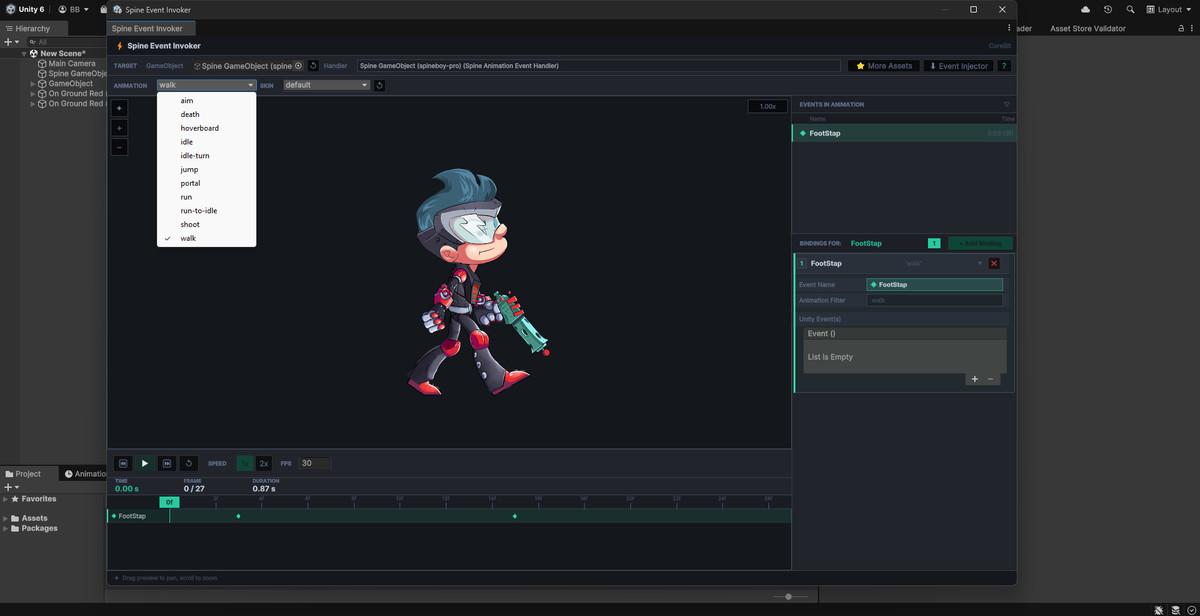
Task: Choose 'idle-turn' from the dropdown list
Action: [x=206, y=156]
